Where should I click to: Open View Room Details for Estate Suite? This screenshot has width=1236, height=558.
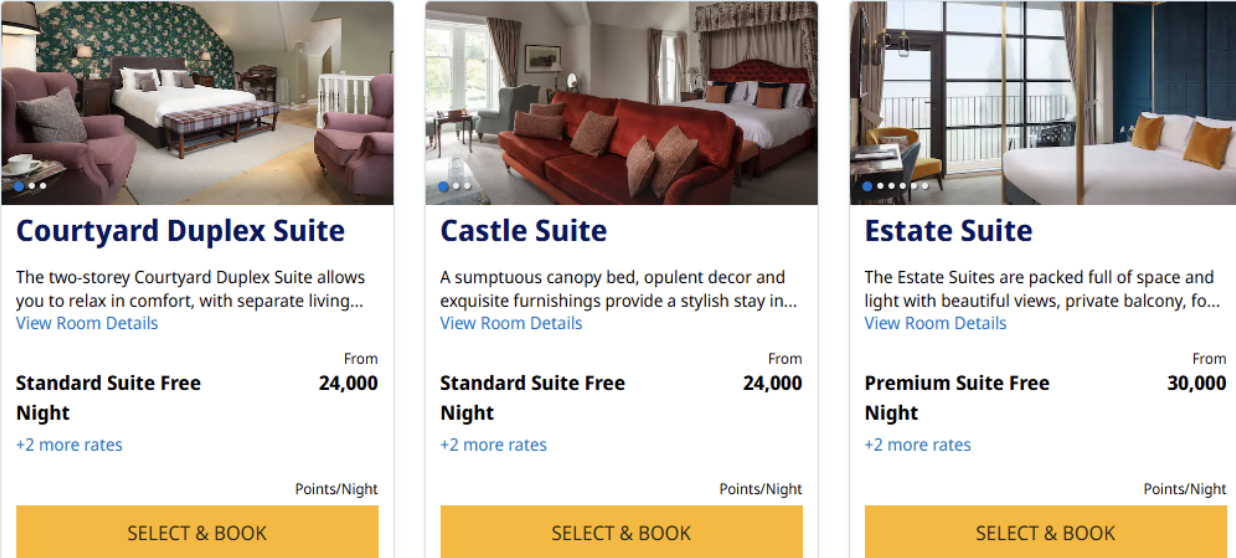pyautogui.click(x=935, y=323)
